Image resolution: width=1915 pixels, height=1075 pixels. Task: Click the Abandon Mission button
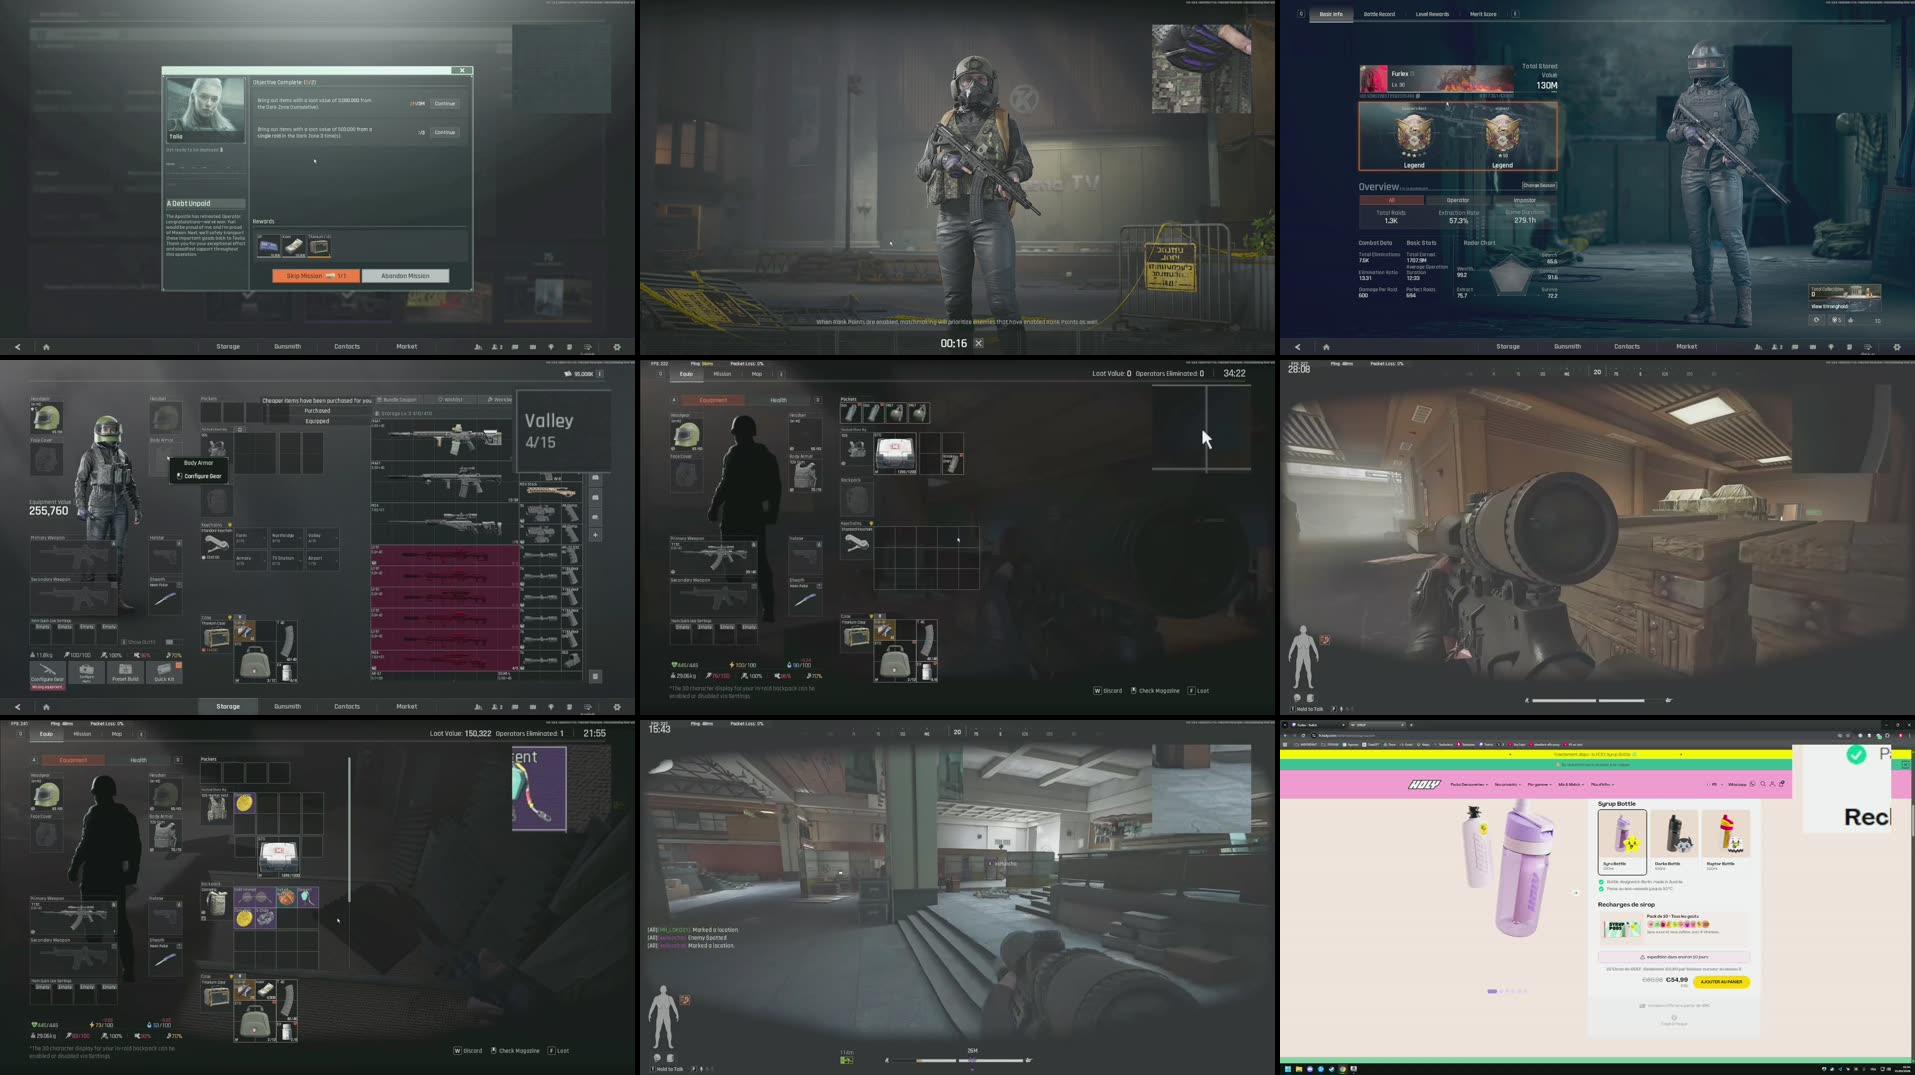405,276
